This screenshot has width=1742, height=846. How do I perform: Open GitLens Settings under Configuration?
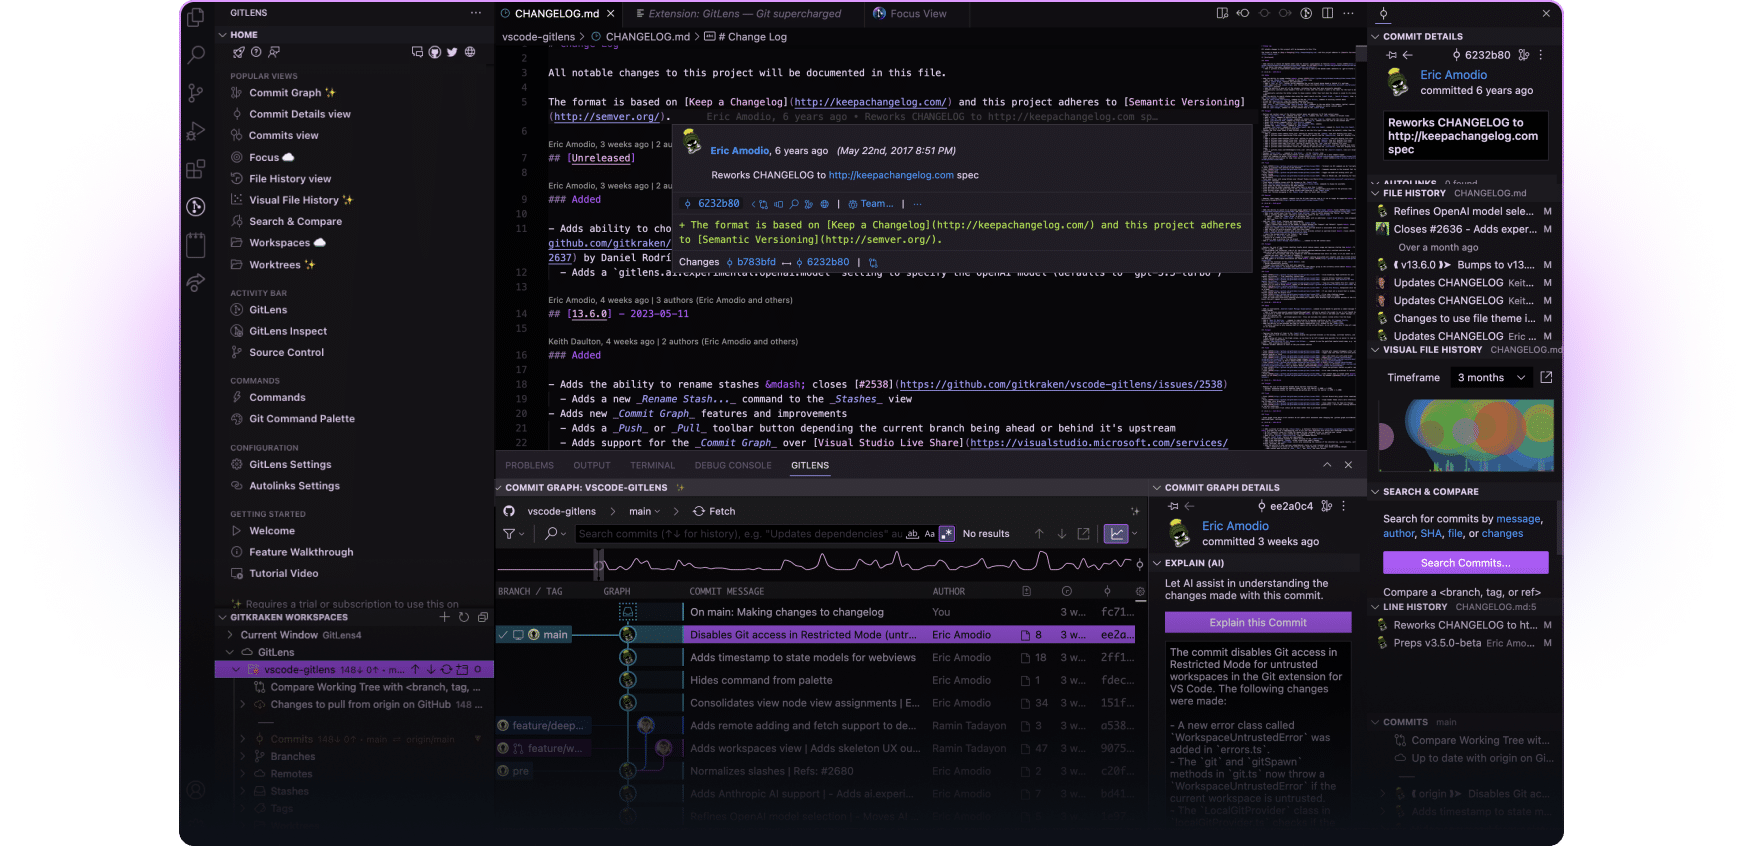tap(290, 464)
